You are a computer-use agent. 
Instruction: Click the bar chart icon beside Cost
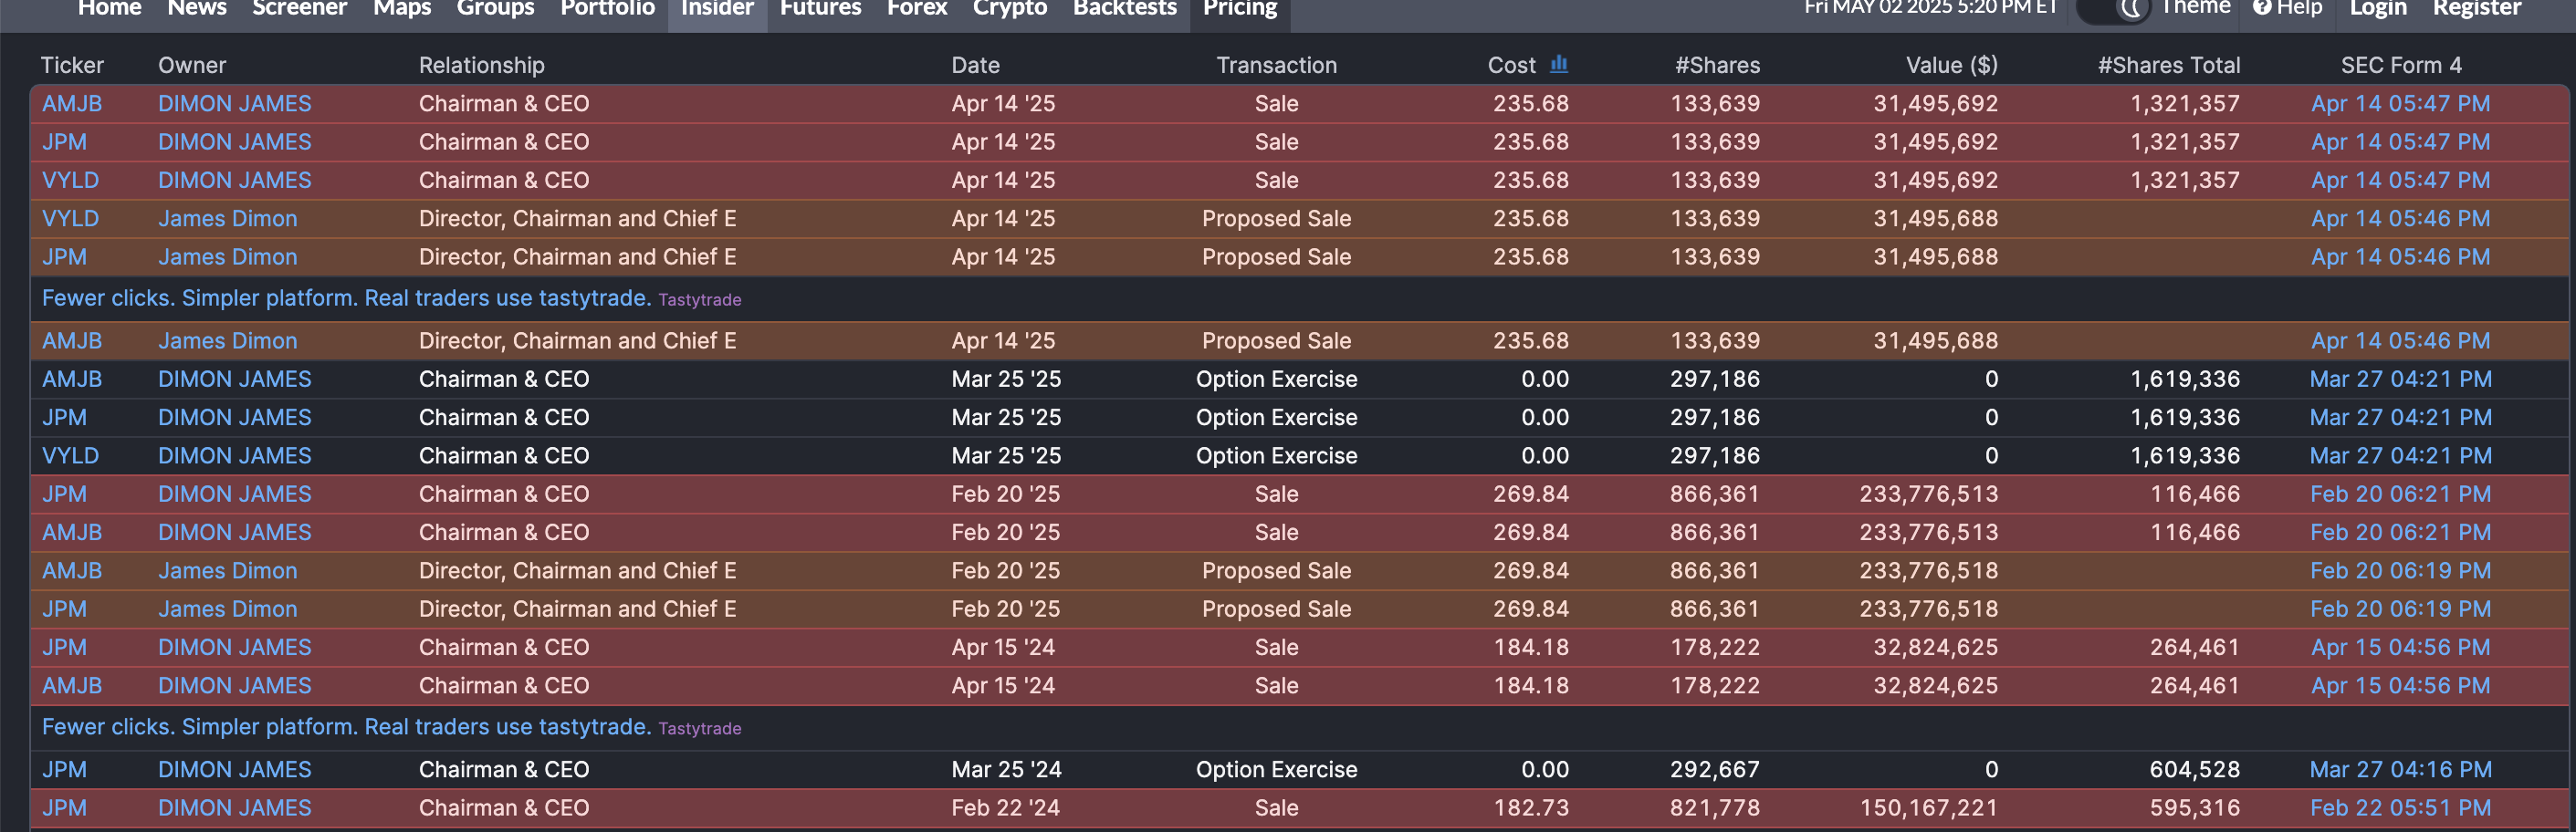(x=1559, y=64)
